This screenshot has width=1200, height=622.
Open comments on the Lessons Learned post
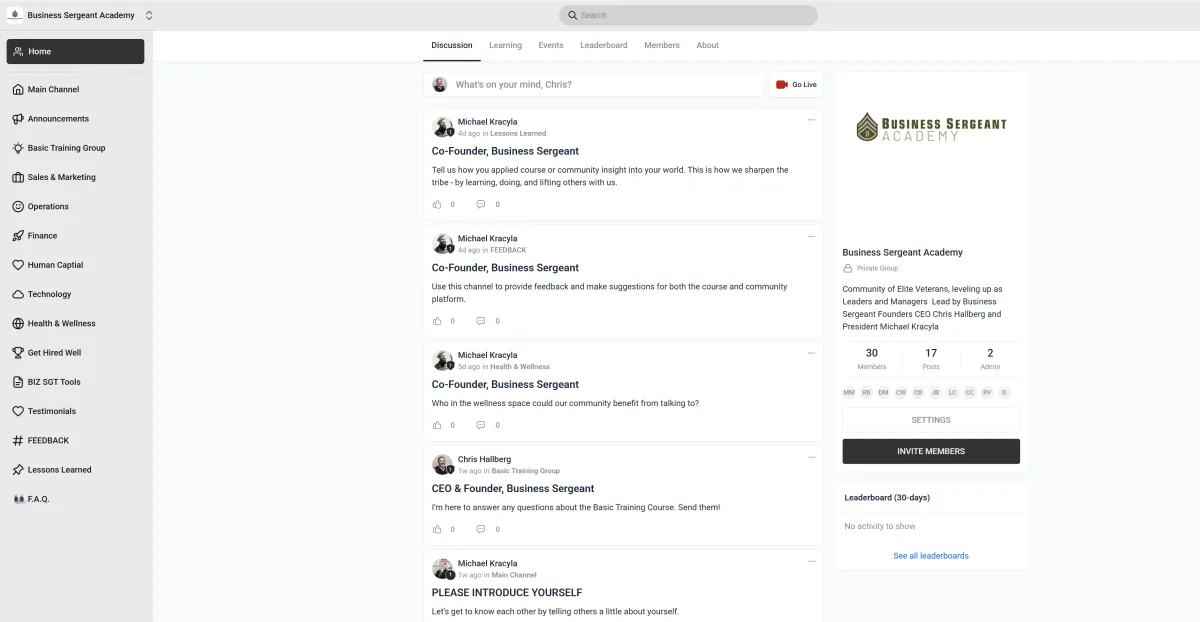[x=481, y=204]
